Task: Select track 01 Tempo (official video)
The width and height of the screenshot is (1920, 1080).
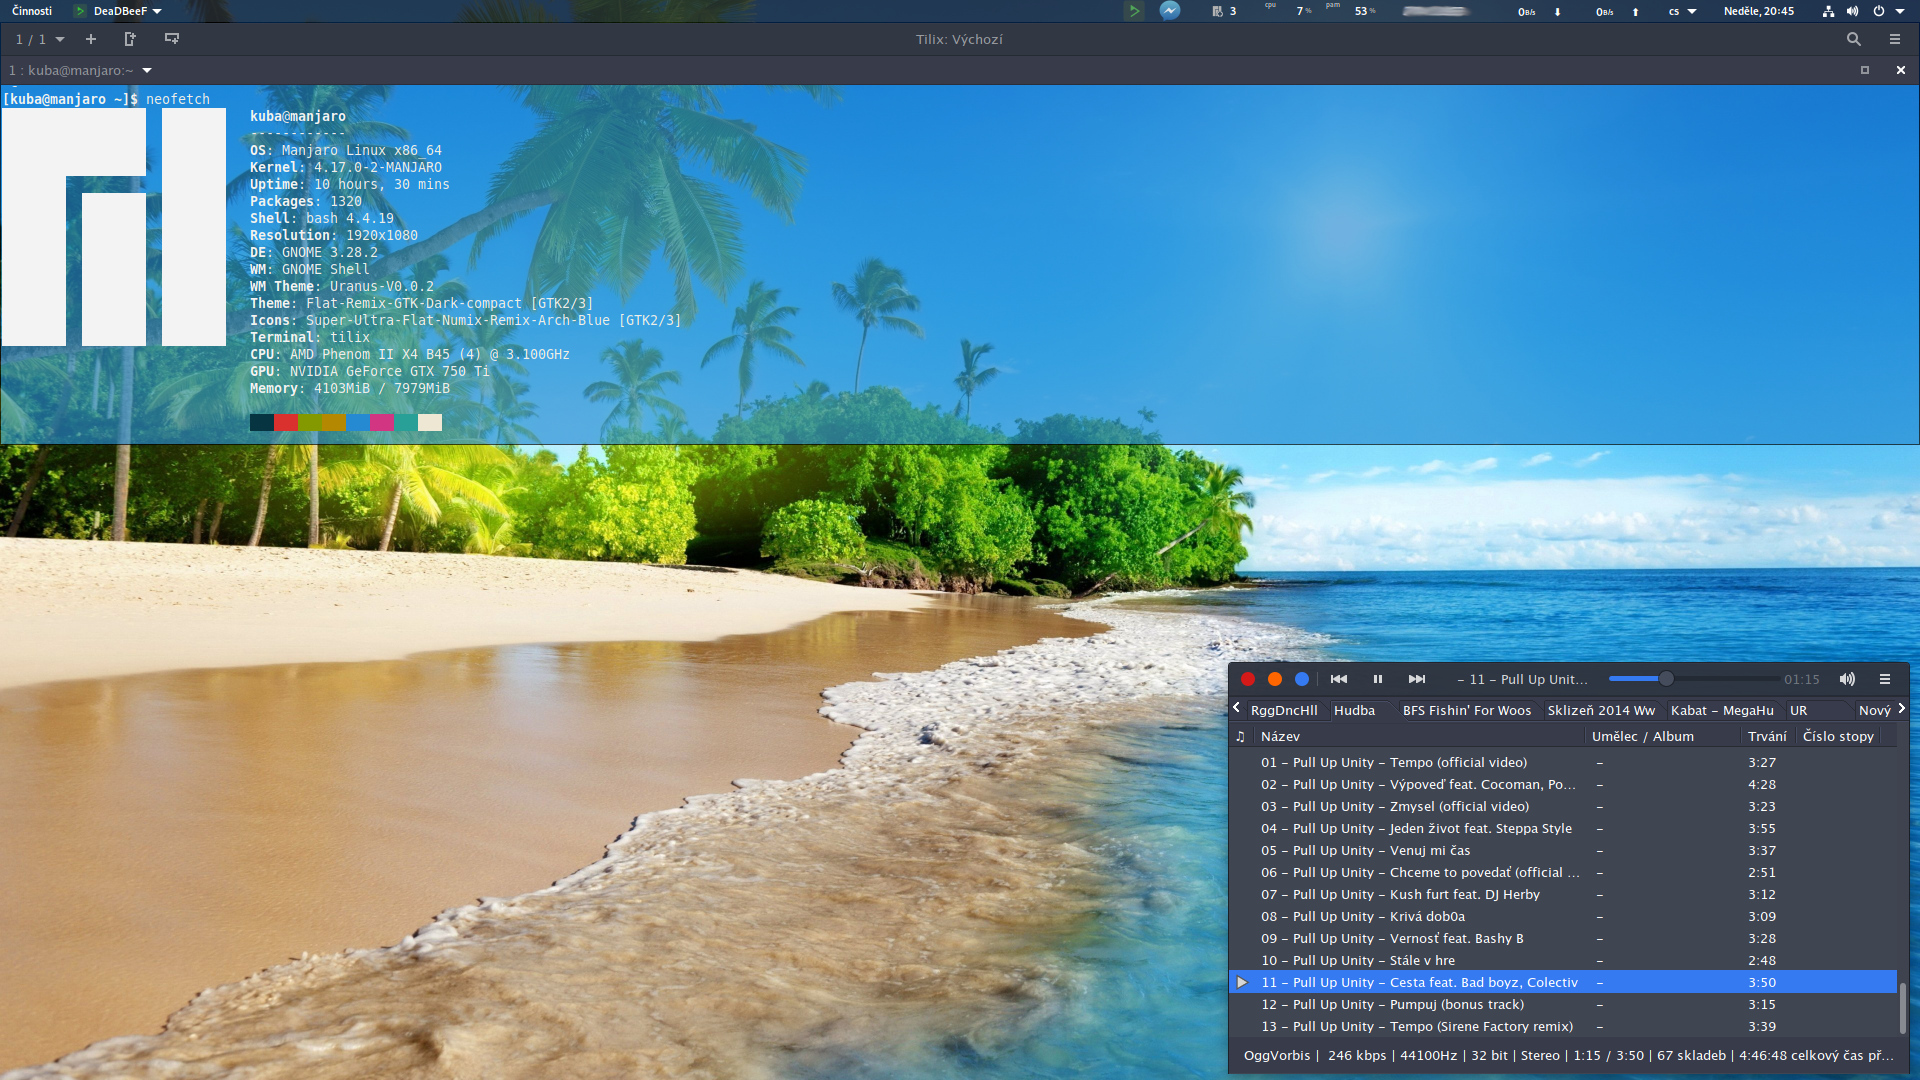Action: tap(1563, 762)
